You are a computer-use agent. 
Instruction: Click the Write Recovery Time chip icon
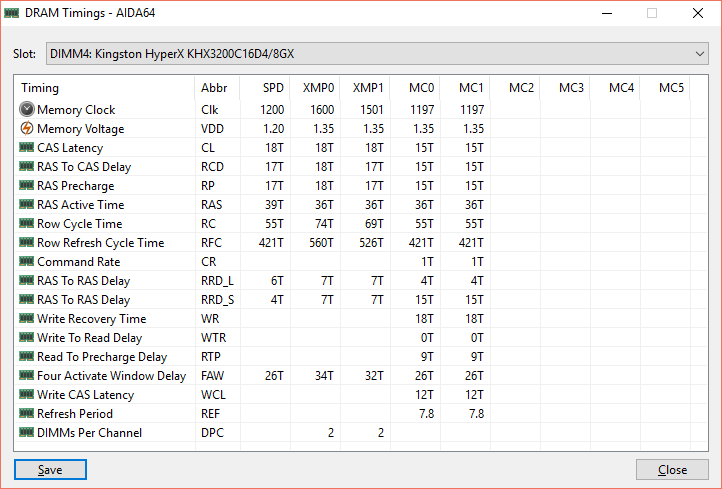click(26, 319)
